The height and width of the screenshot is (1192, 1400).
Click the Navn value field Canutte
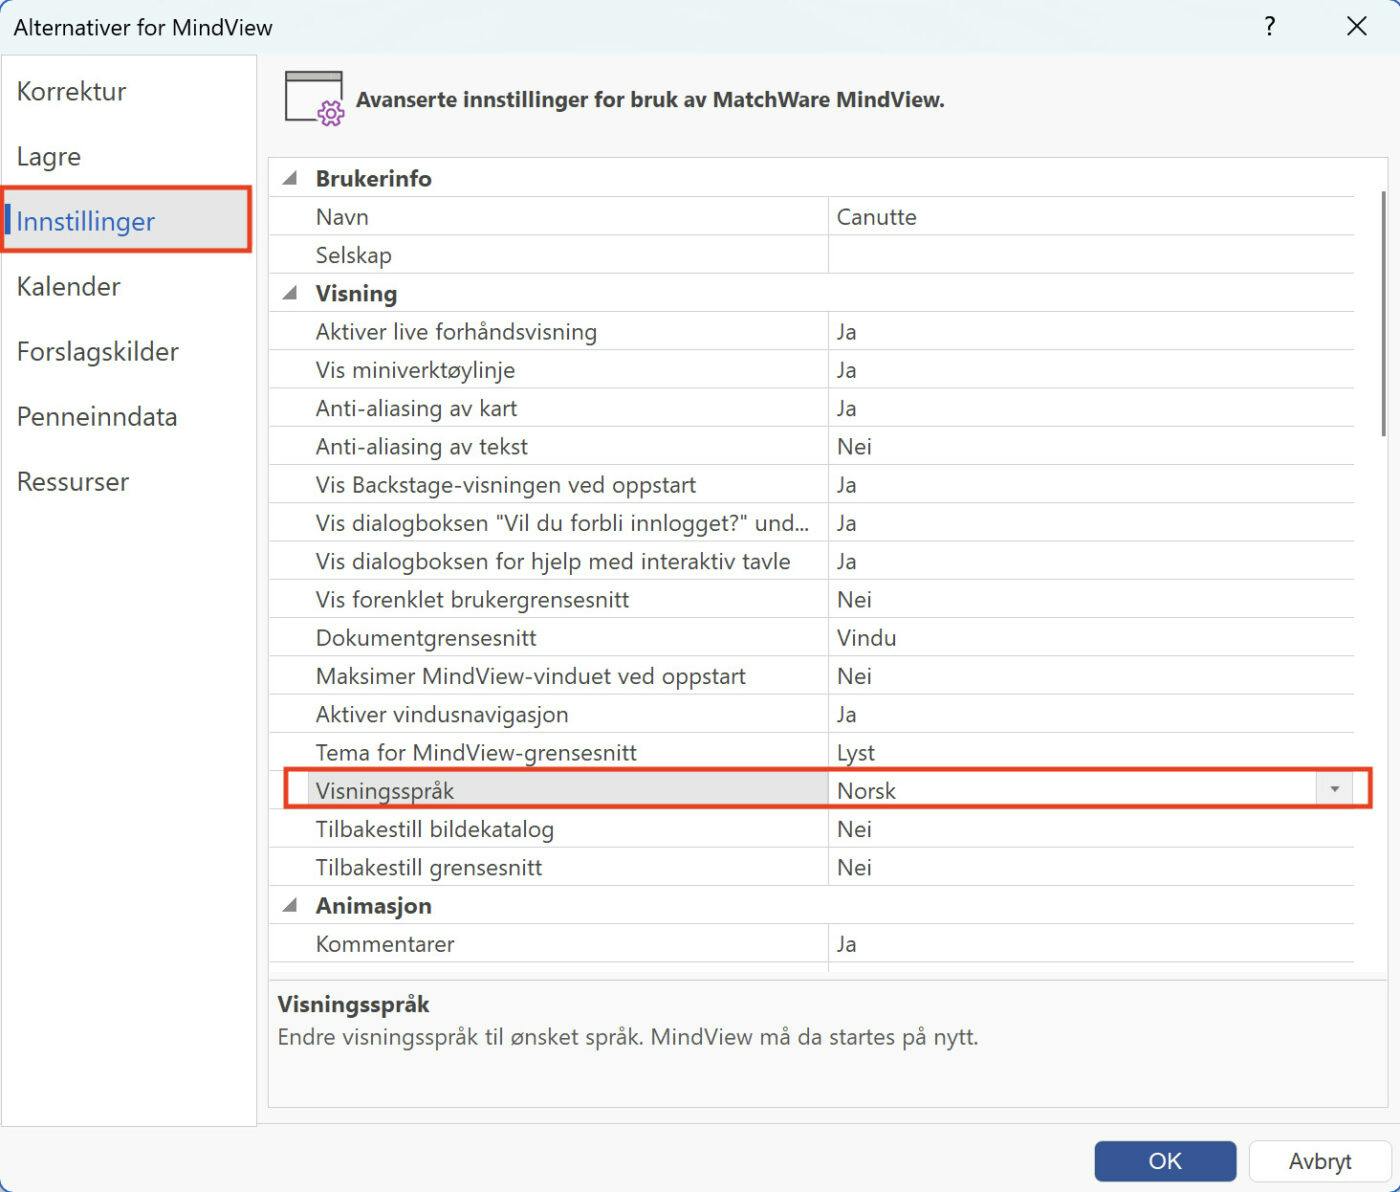[x=1090, y=217]
